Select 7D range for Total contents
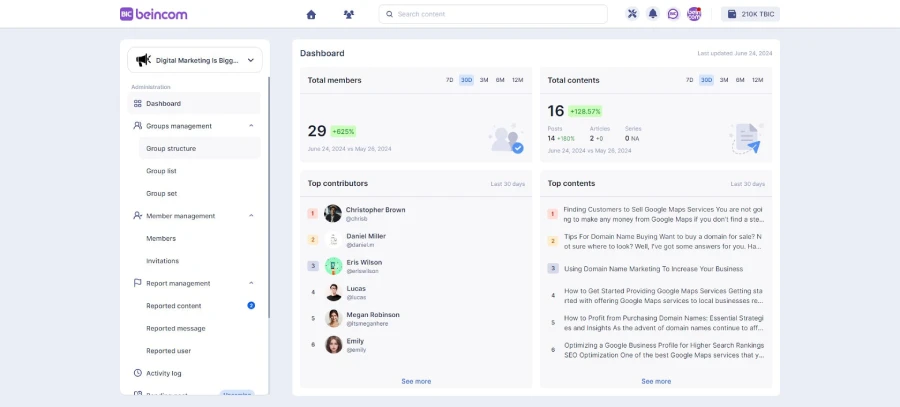 pos(689,80)
